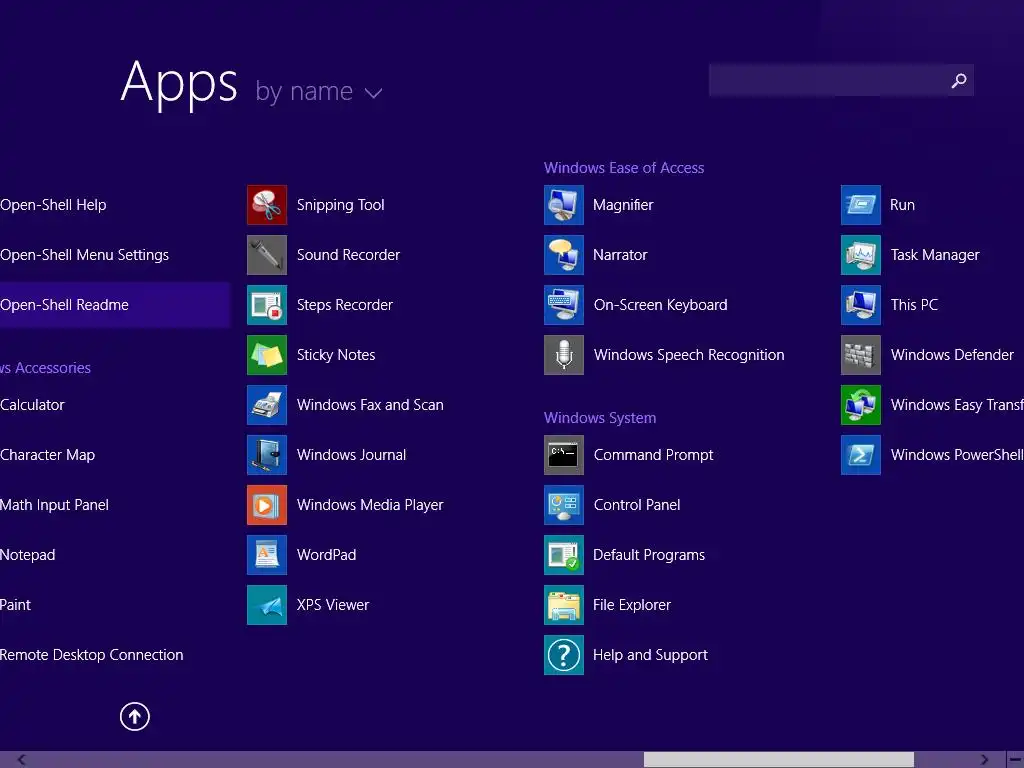This screenshot has height=768, width=1024.
Task: Open Windows Journal icon
Action: pyautogui.click(x=266, y=455)
